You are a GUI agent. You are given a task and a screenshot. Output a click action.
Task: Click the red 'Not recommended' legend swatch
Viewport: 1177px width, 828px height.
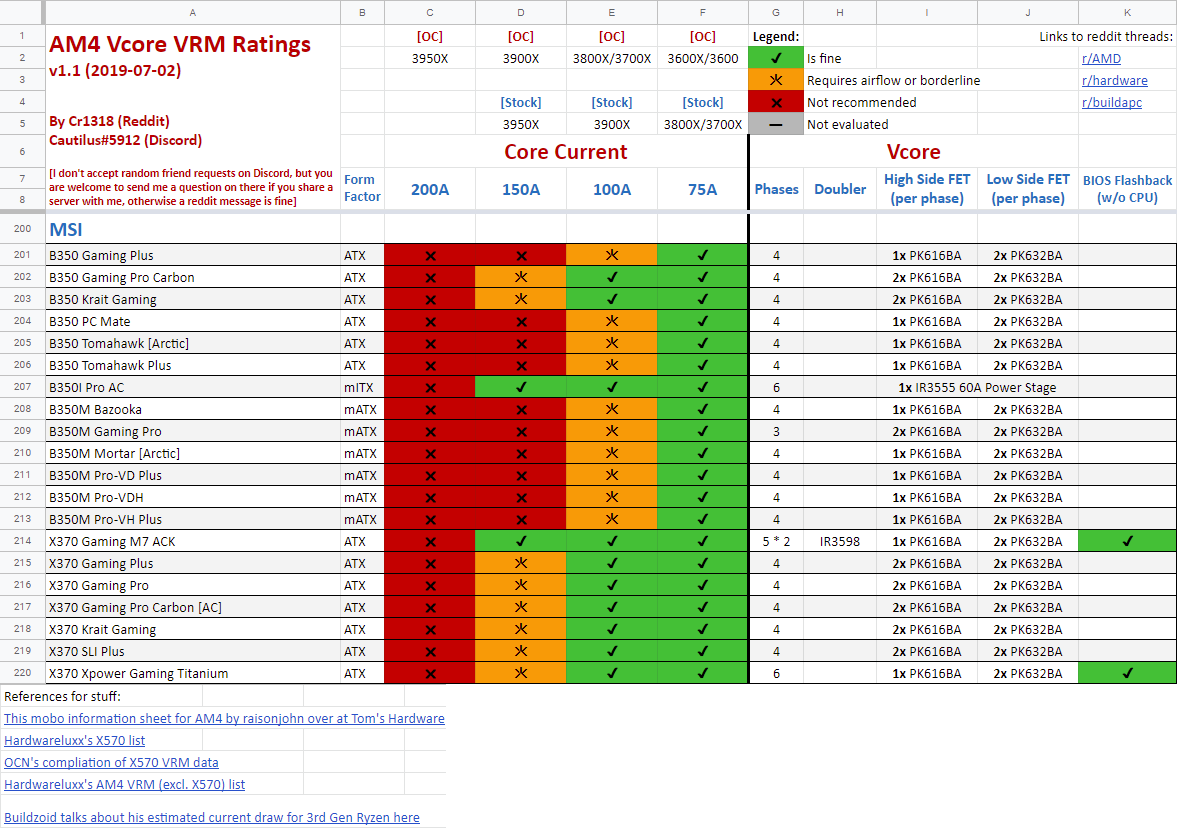(x=776, y=102)
